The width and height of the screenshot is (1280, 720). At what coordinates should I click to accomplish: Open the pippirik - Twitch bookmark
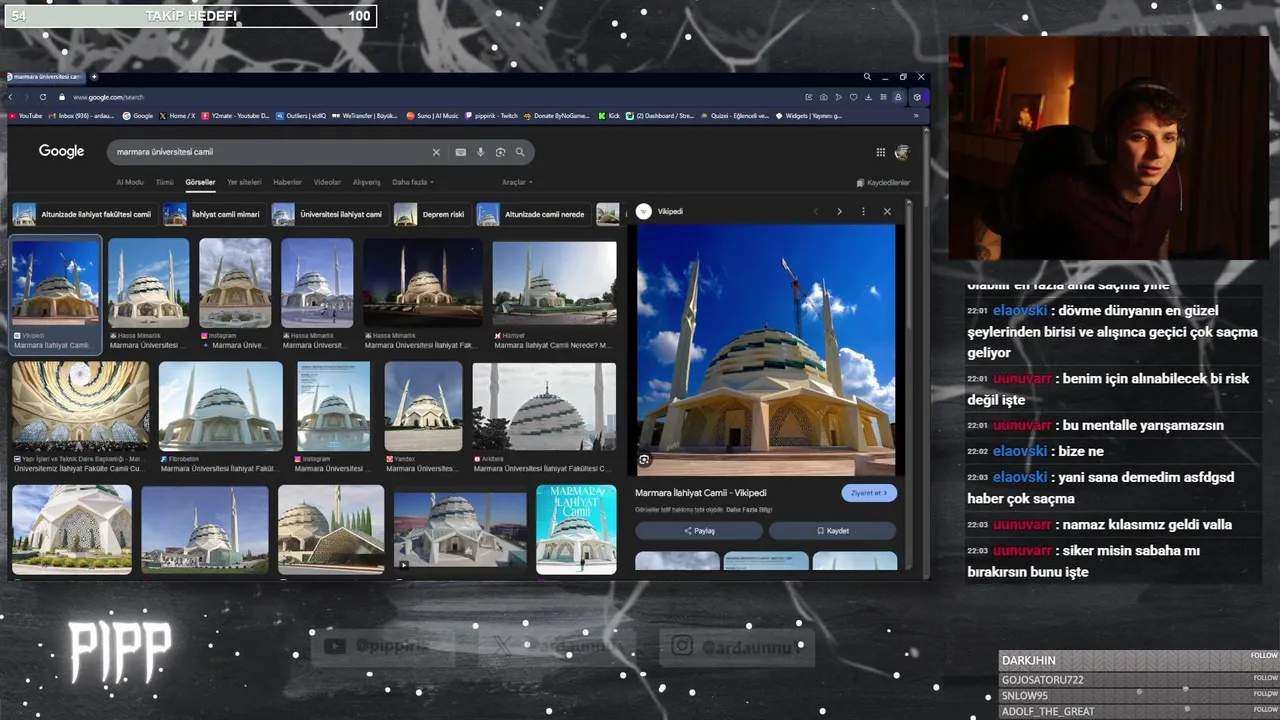click(x=492, y=116)
